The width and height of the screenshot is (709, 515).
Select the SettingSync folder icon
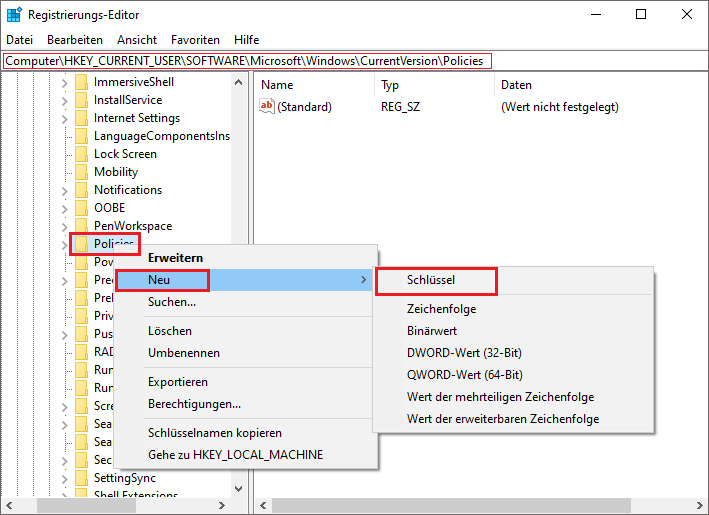pyautogui.click(x=81, y=478)
